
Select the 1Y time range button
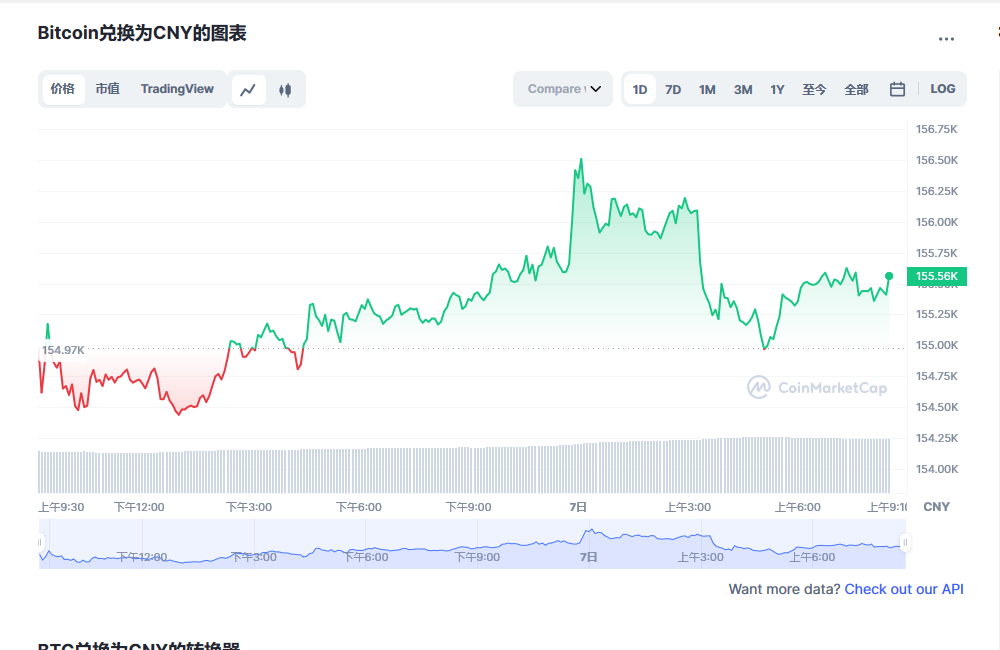point(777,89)
